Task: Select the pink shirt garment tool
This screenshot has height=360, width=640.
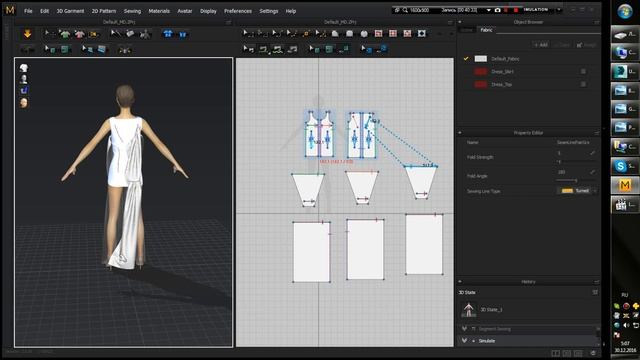Action: coord(79,34)
